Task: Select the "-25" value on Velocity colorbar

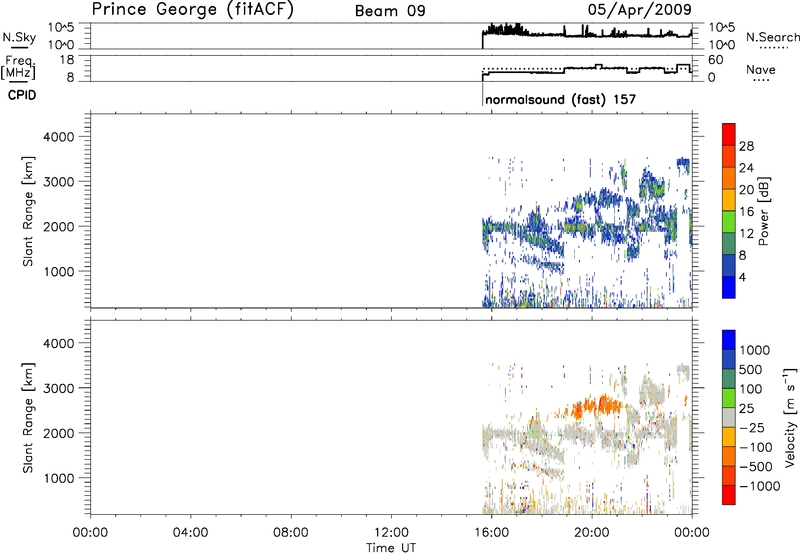Action: 752,427
